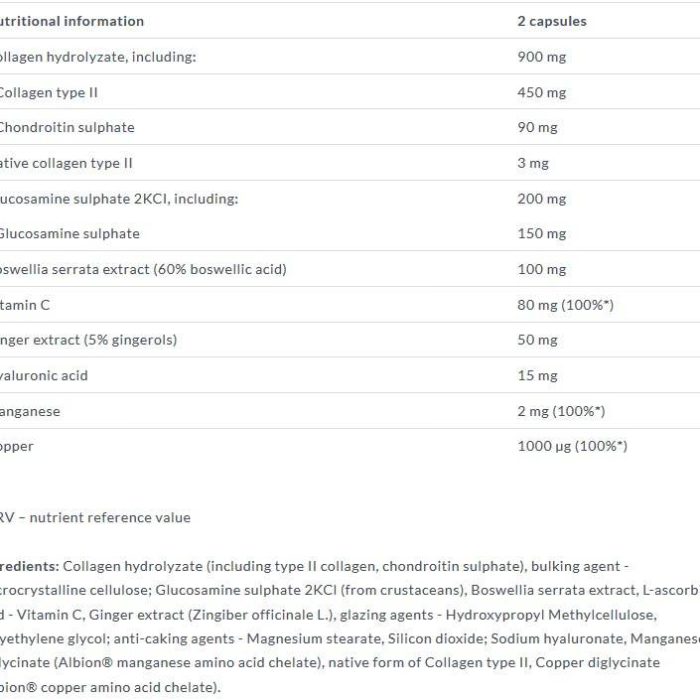Click the Ingredients paragraph heading
This screenshot has height=700, width=700.
coord(29,567)
